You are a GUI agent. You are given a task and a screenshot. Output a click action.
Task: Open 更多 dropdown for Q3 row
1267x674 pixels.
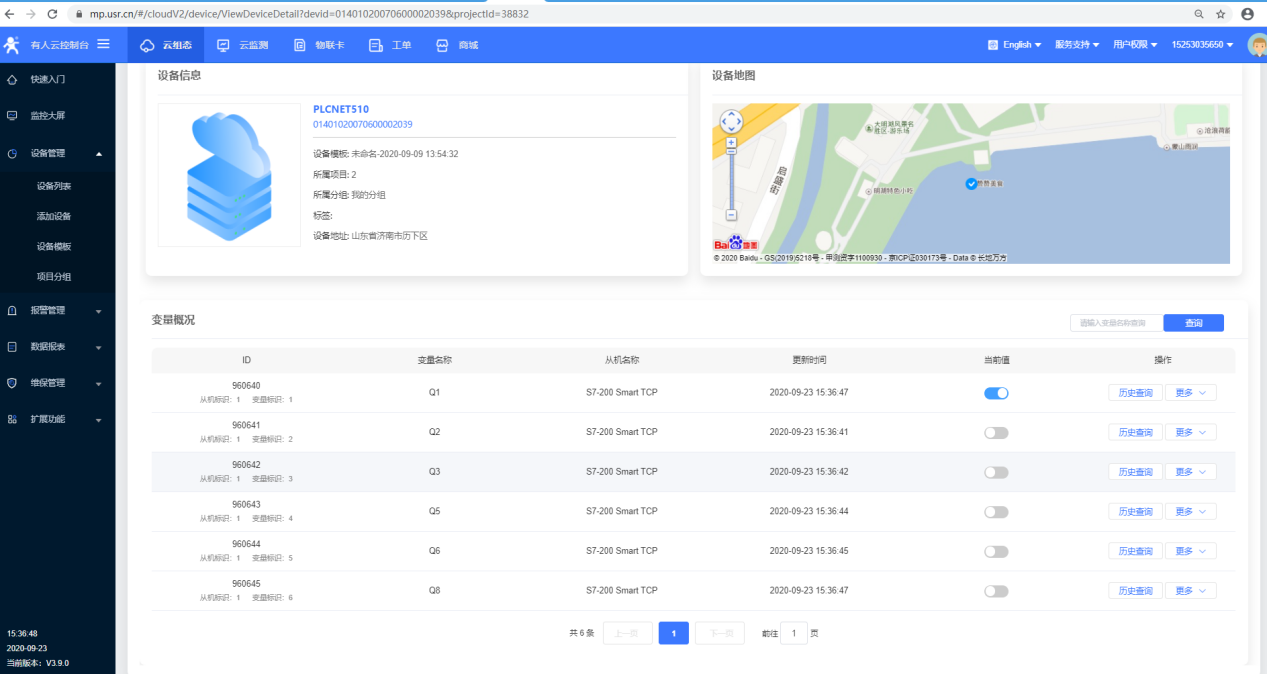(1190, 472)
